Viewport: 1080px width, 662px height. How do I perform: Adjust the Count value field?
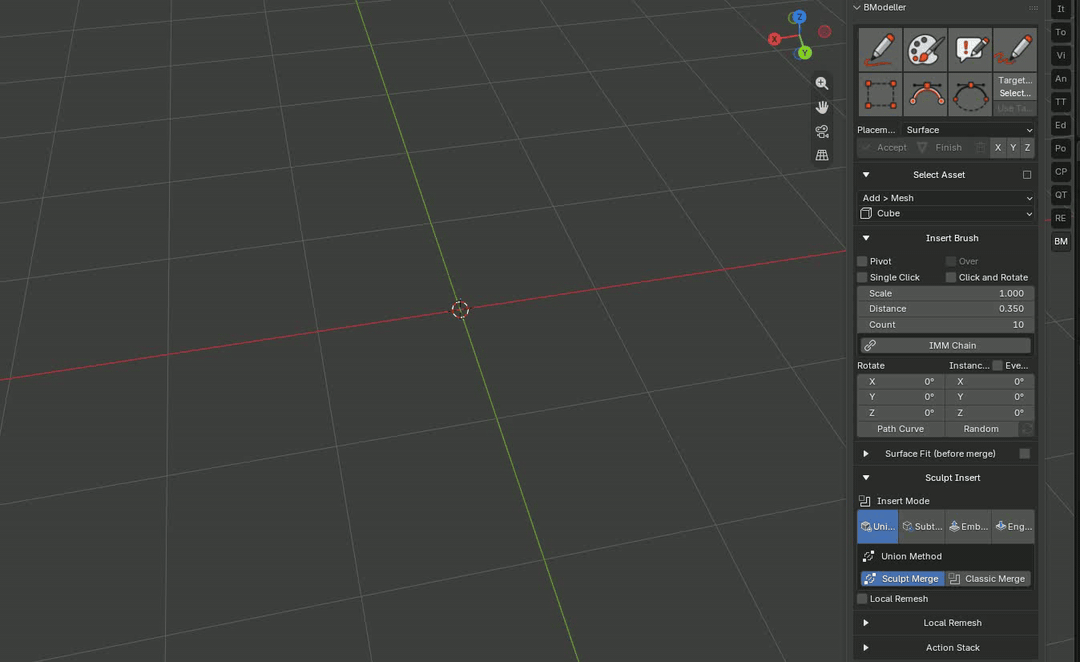(946, 324)
